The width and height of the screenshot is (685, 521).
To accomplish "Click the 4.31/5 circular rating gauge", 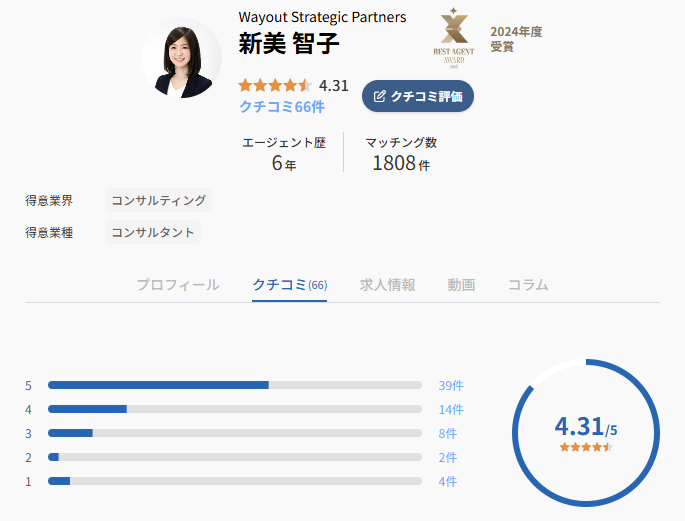I will [x=586, y=433].
